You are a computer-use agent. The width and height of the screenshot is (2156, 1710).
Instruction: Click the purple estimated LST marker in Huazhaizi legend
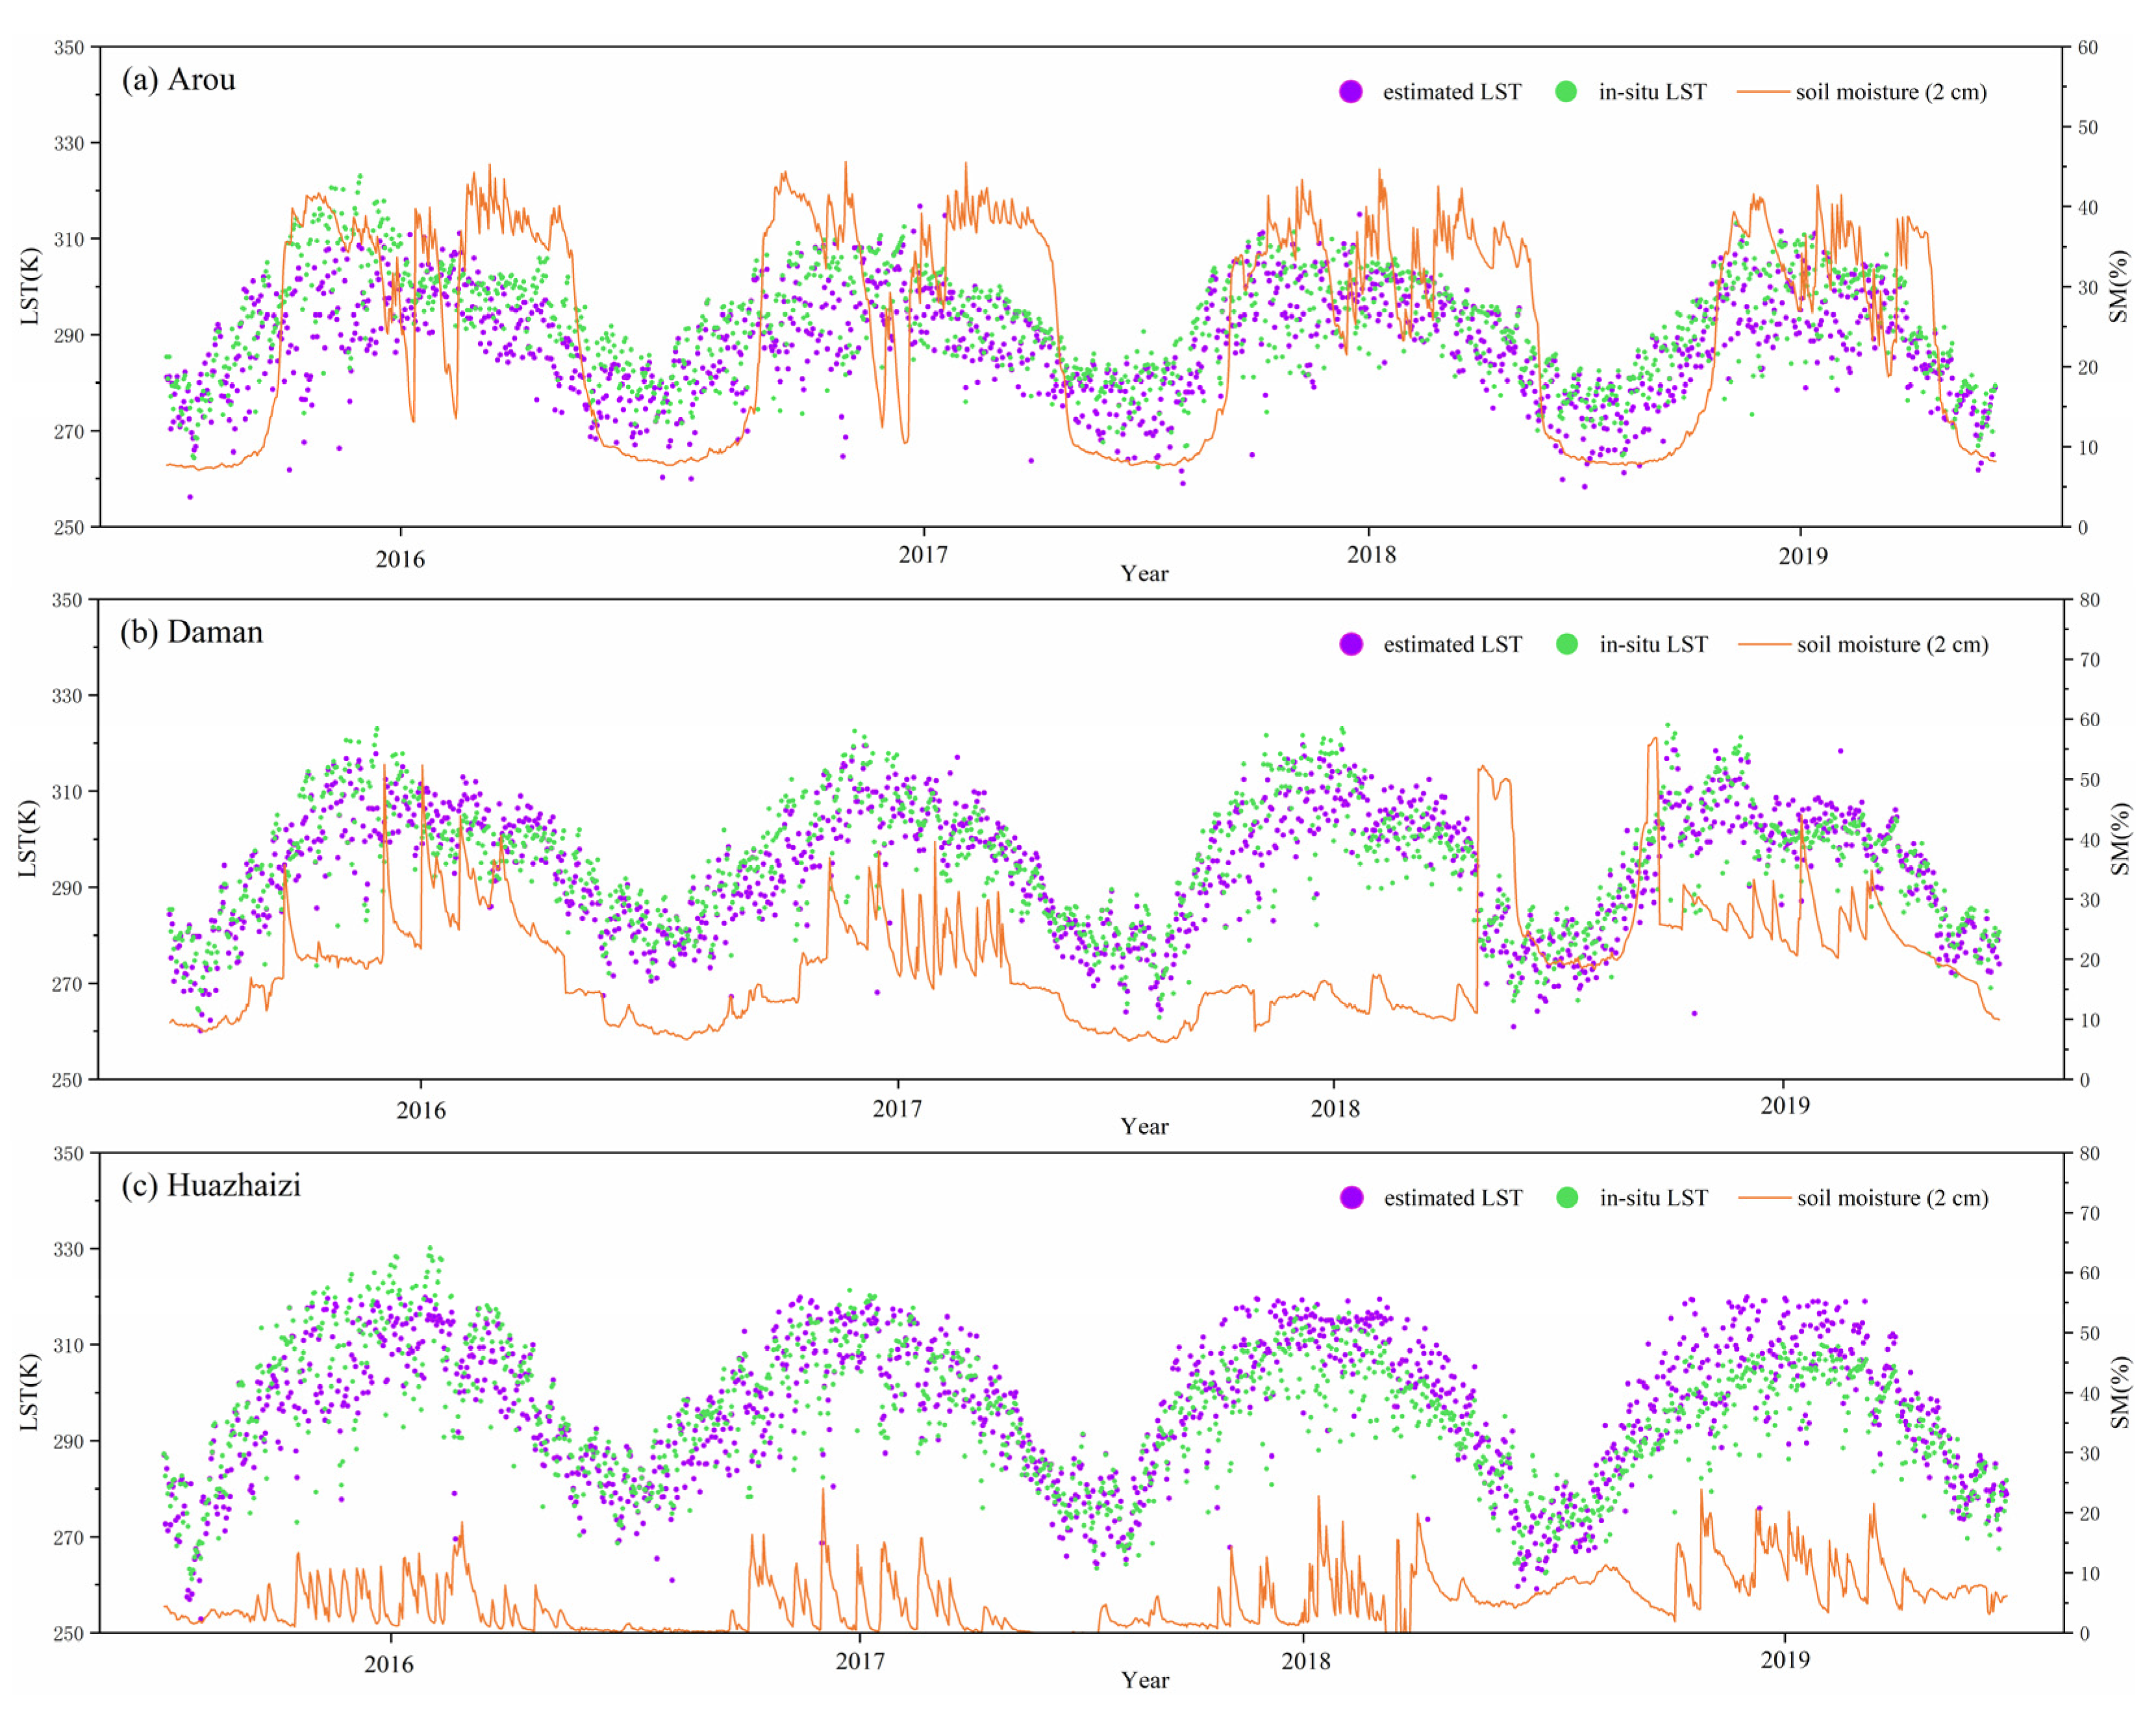pyautogui.click(x=1351, y=1197)
